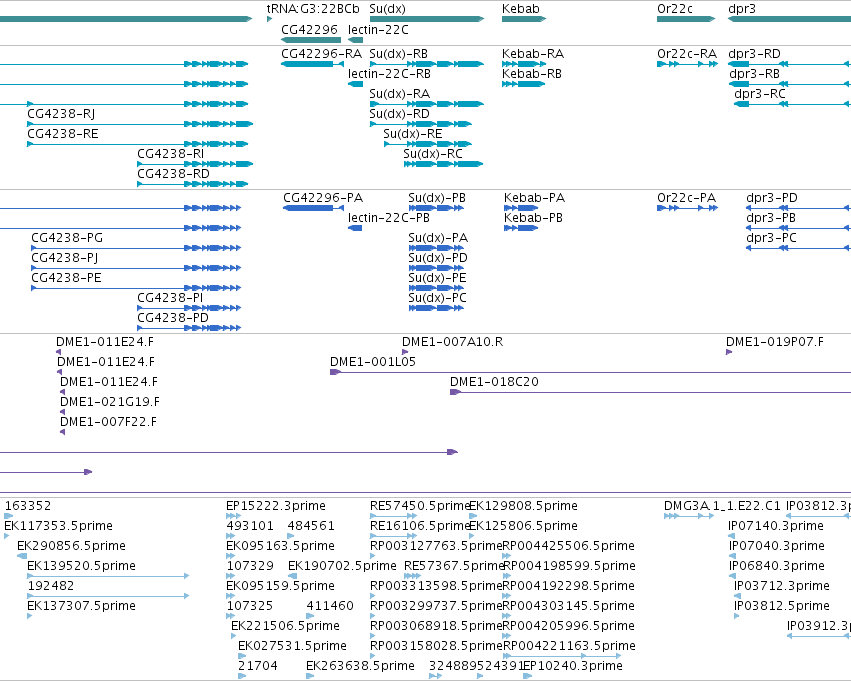
Task: Click transcript CG4238-RJ label
Action: [61, 114]
